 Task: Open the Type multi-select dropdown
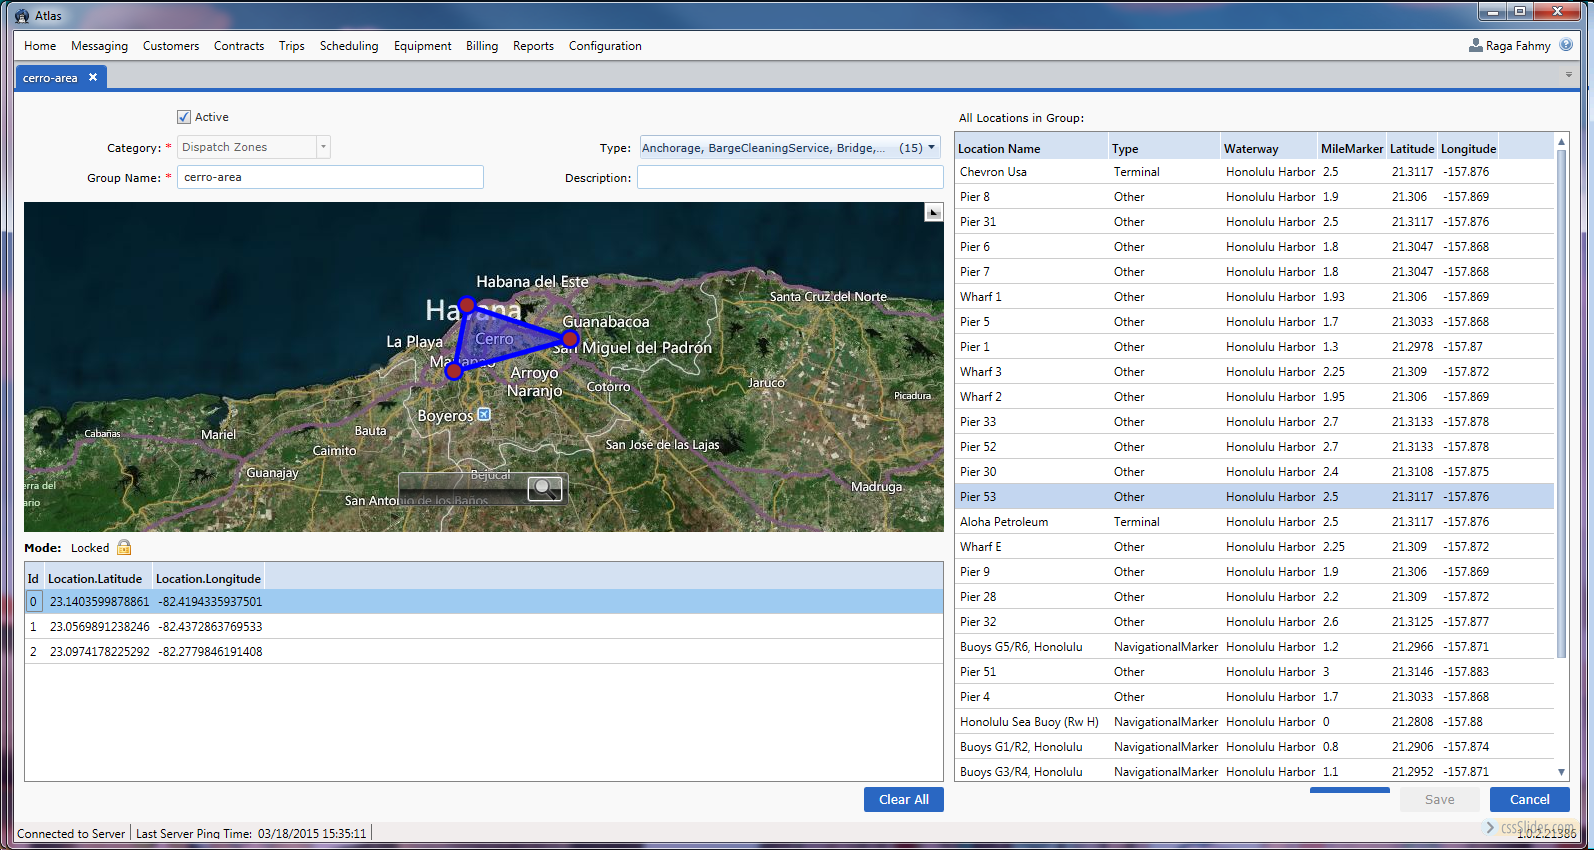790,148
